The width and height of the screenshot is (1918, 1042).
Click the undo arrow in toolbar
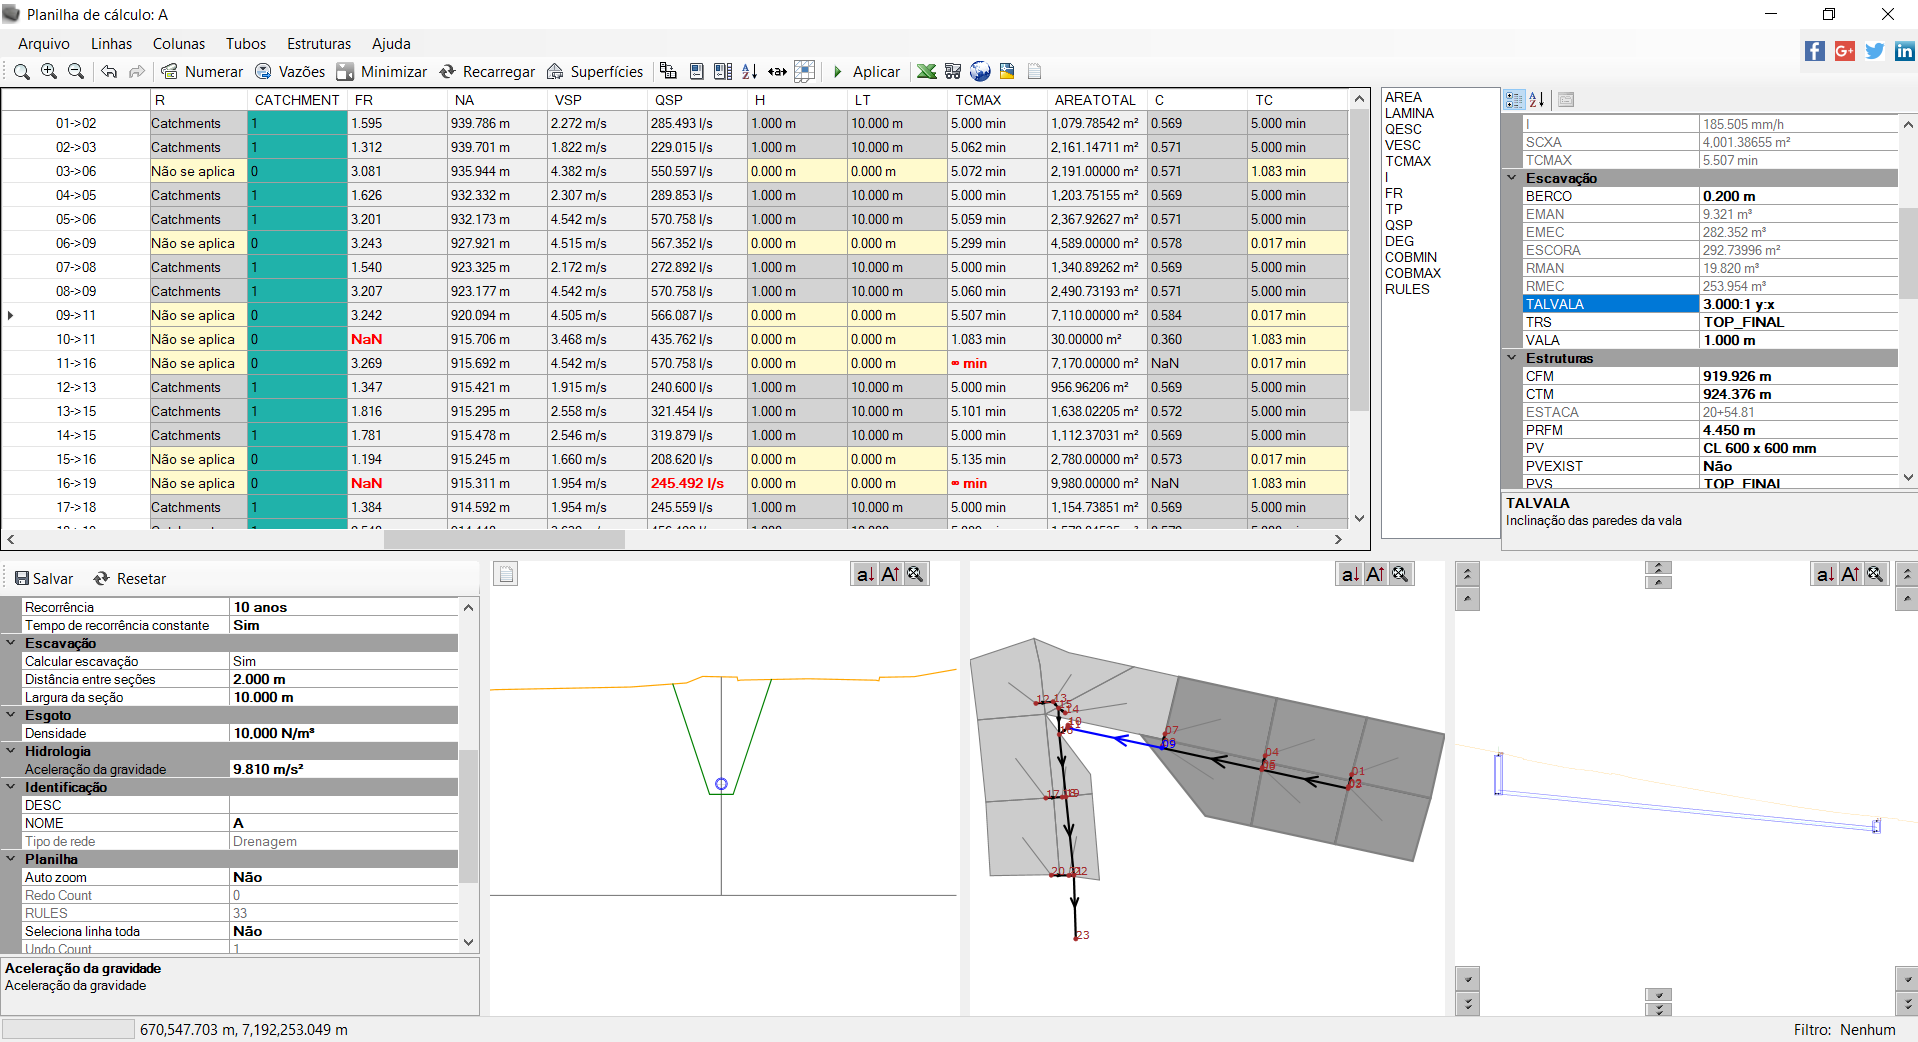109,71
